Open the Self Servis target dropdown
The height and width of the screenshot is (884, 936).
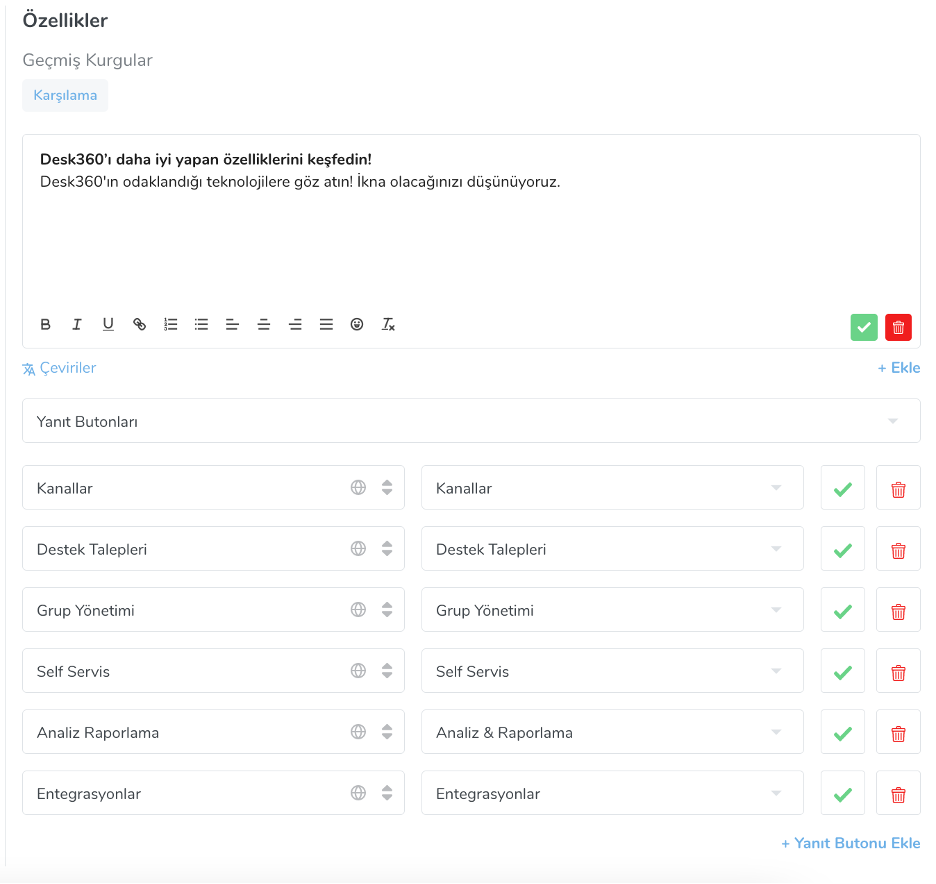612,670
